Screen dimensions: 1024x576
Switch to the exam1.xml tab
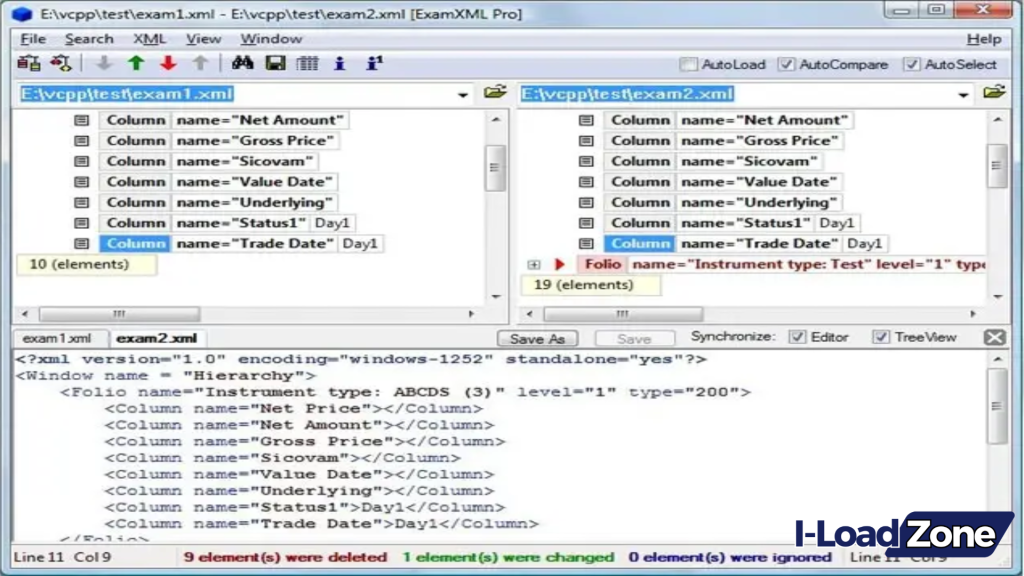pos(58,338)
